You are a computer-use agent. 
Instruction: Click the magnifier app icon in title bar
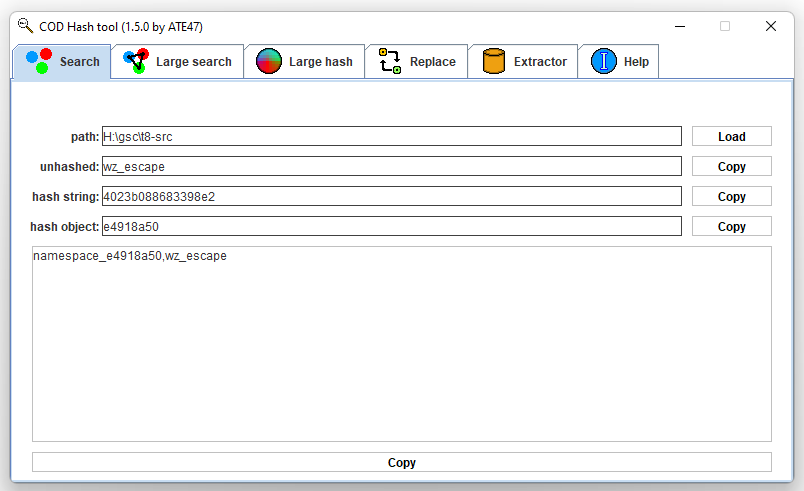coord(25,26)
